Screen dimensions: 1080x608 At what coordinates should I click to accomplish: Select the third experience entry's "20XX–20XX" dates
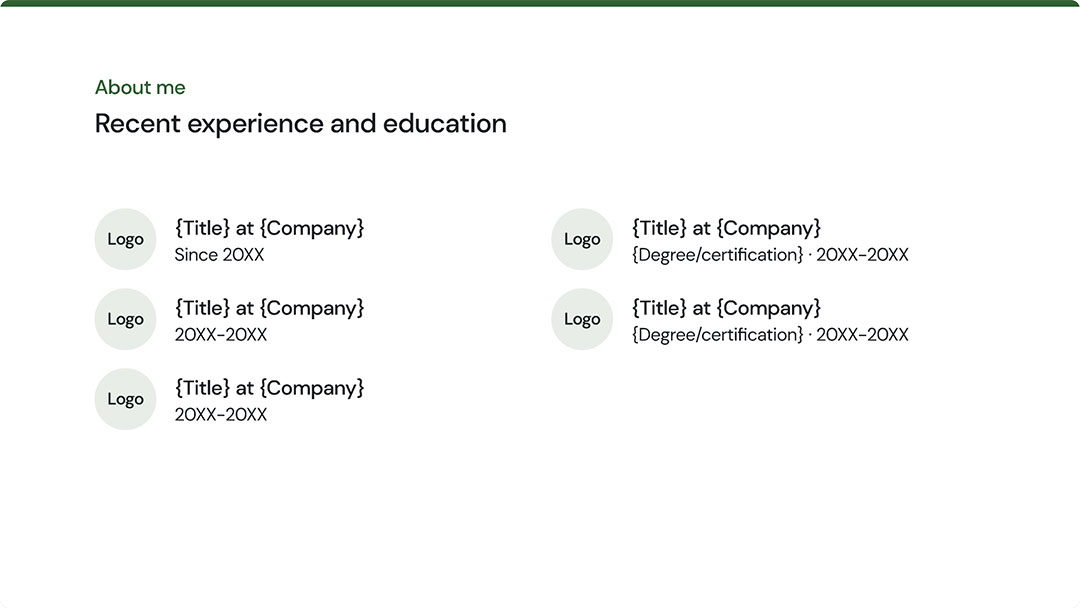tap(221, 415)
